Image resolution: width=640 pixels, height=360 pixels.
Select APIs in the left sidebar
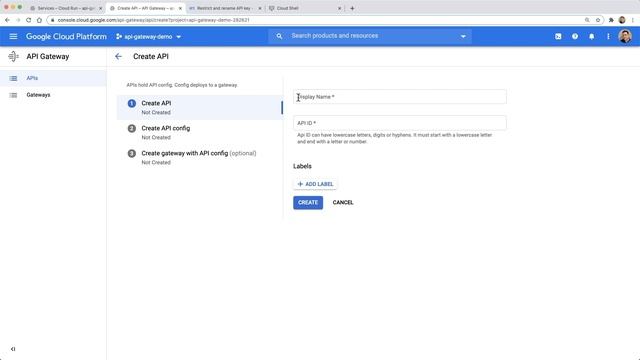point(53,78)
